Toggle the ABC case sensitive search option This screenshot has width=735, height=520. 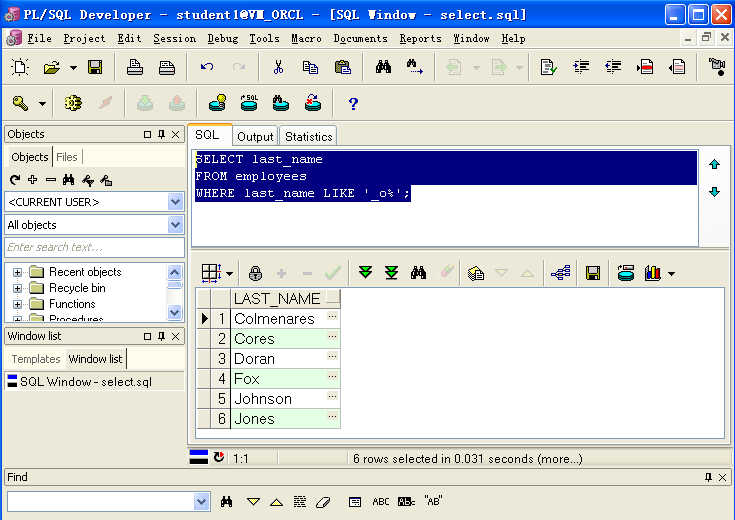381,502
